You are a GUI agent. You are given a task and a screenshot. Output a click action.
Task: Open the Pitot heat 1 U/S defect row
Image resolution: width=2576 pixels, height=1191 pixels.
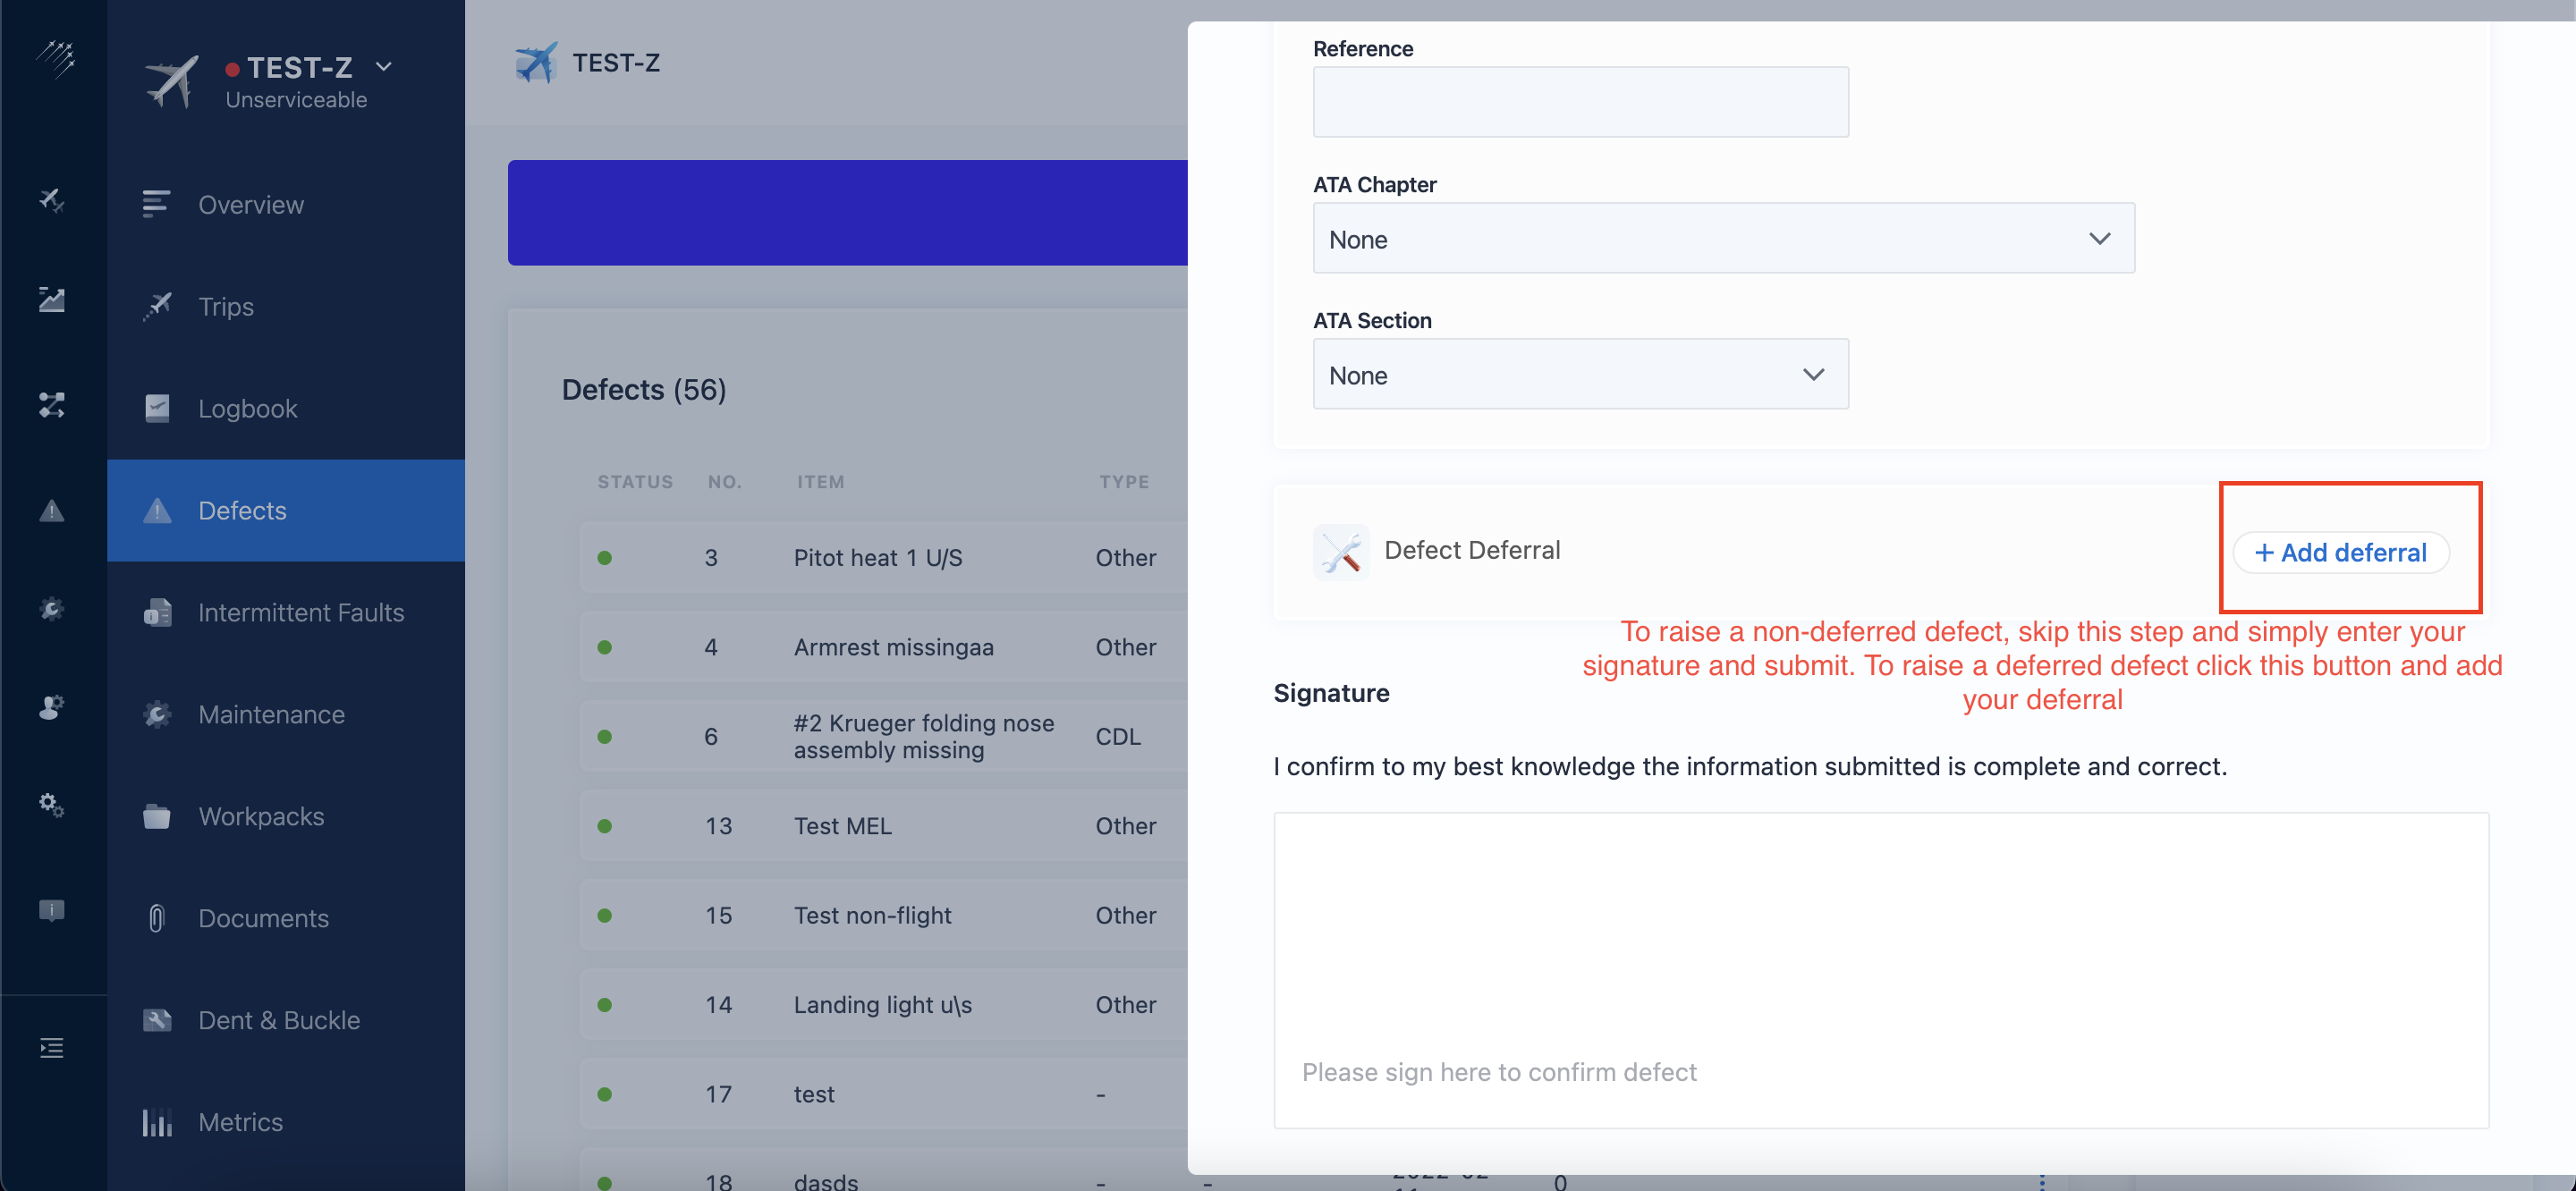(877, 557)
